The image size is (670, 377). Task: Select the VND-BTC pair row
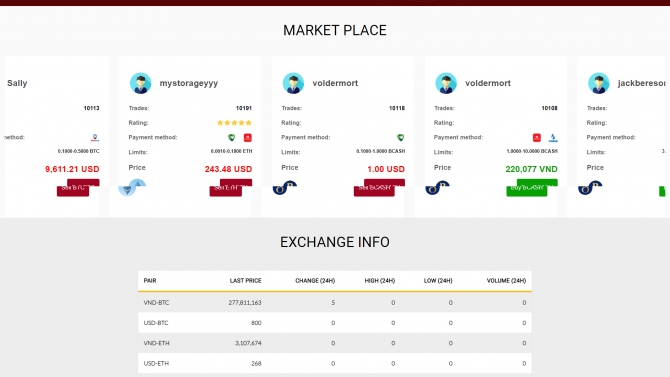[335, 303]
